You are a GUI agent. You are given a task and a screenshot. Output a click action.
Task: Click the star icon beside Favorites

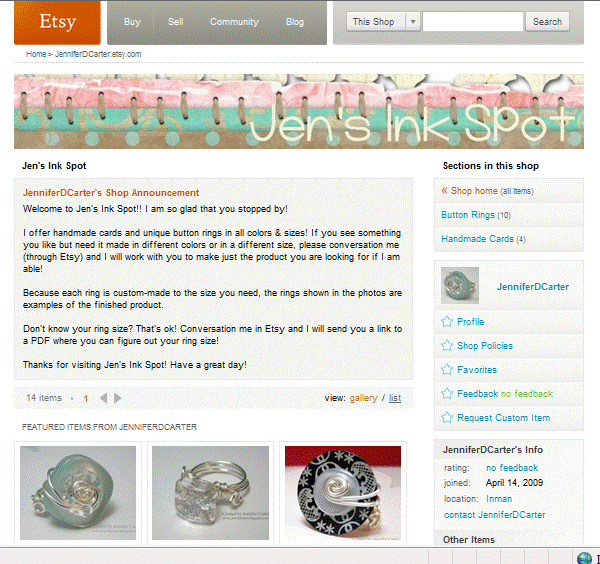447,370
